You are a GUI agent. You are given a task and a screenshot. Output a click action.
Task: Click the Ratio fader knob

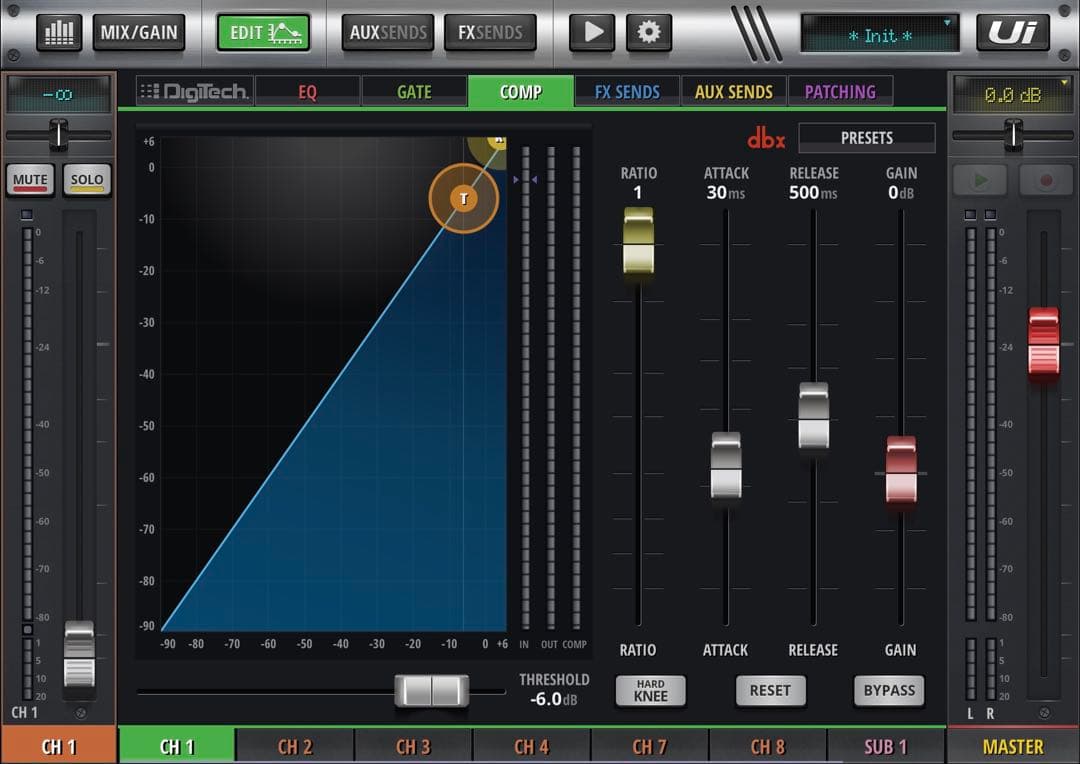tap(638, 240)
